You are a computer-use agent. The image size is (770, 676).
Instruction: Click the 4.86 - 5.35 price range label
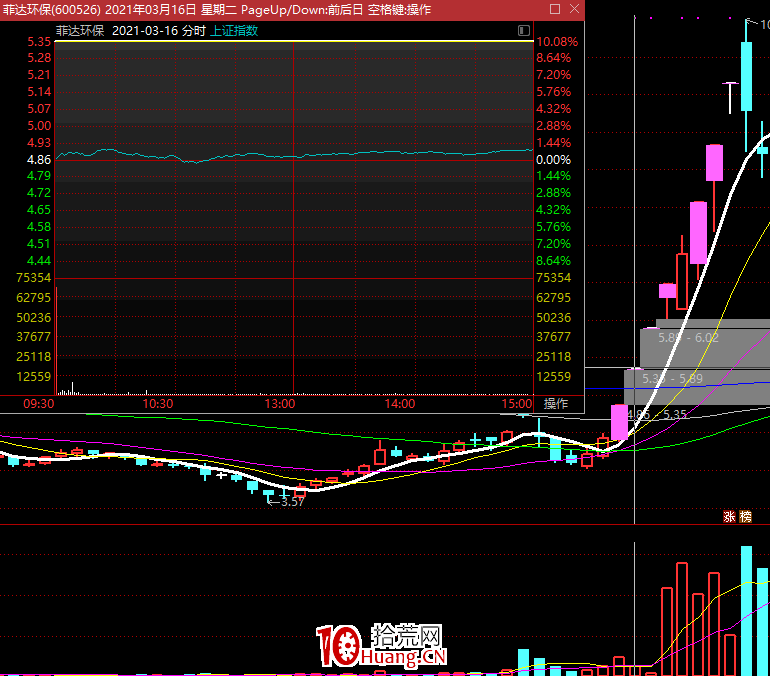[657, 414]
